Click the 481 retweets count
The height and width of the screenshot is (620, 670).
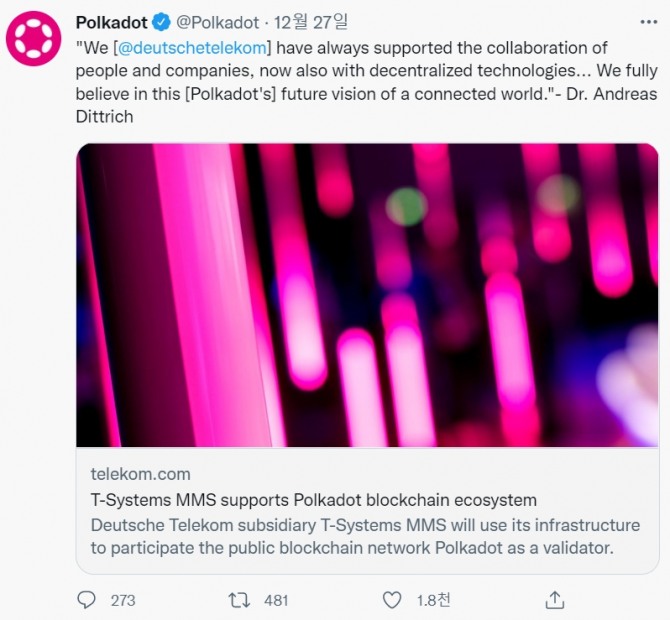tap(275, 600)
